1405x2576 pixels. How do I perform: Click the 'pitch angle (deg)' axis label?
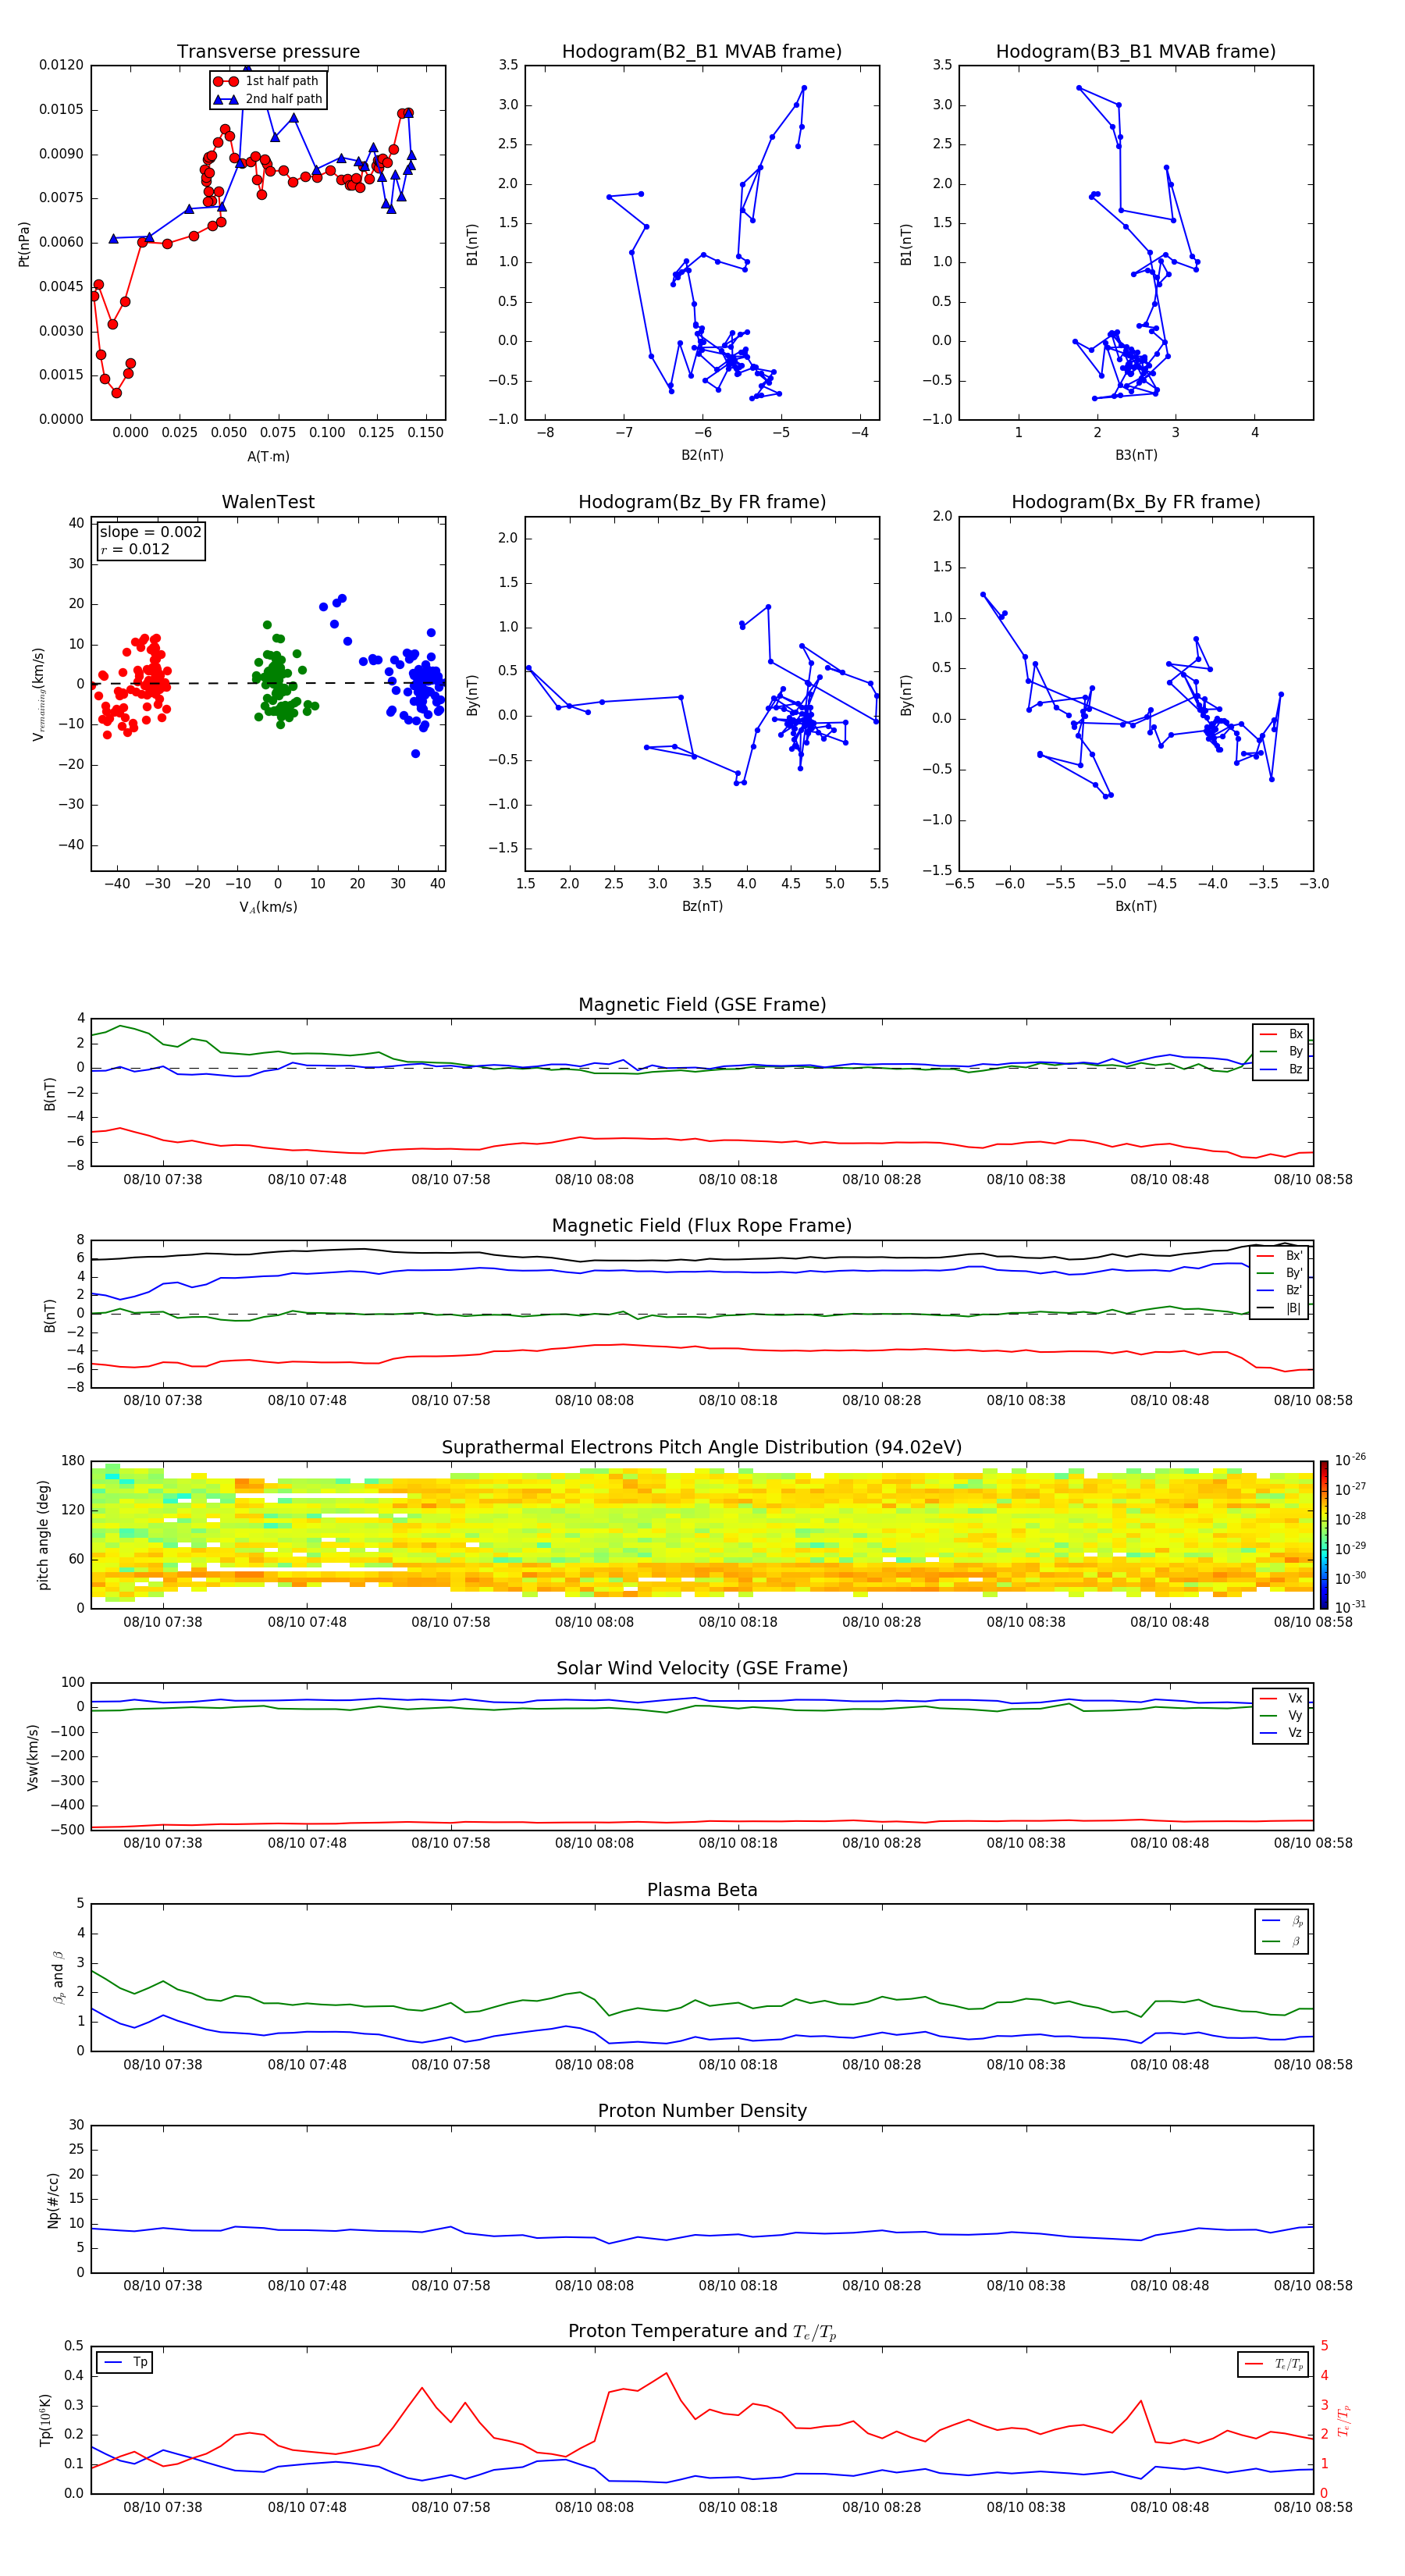pyautogui.click(x=43, y=1535)
